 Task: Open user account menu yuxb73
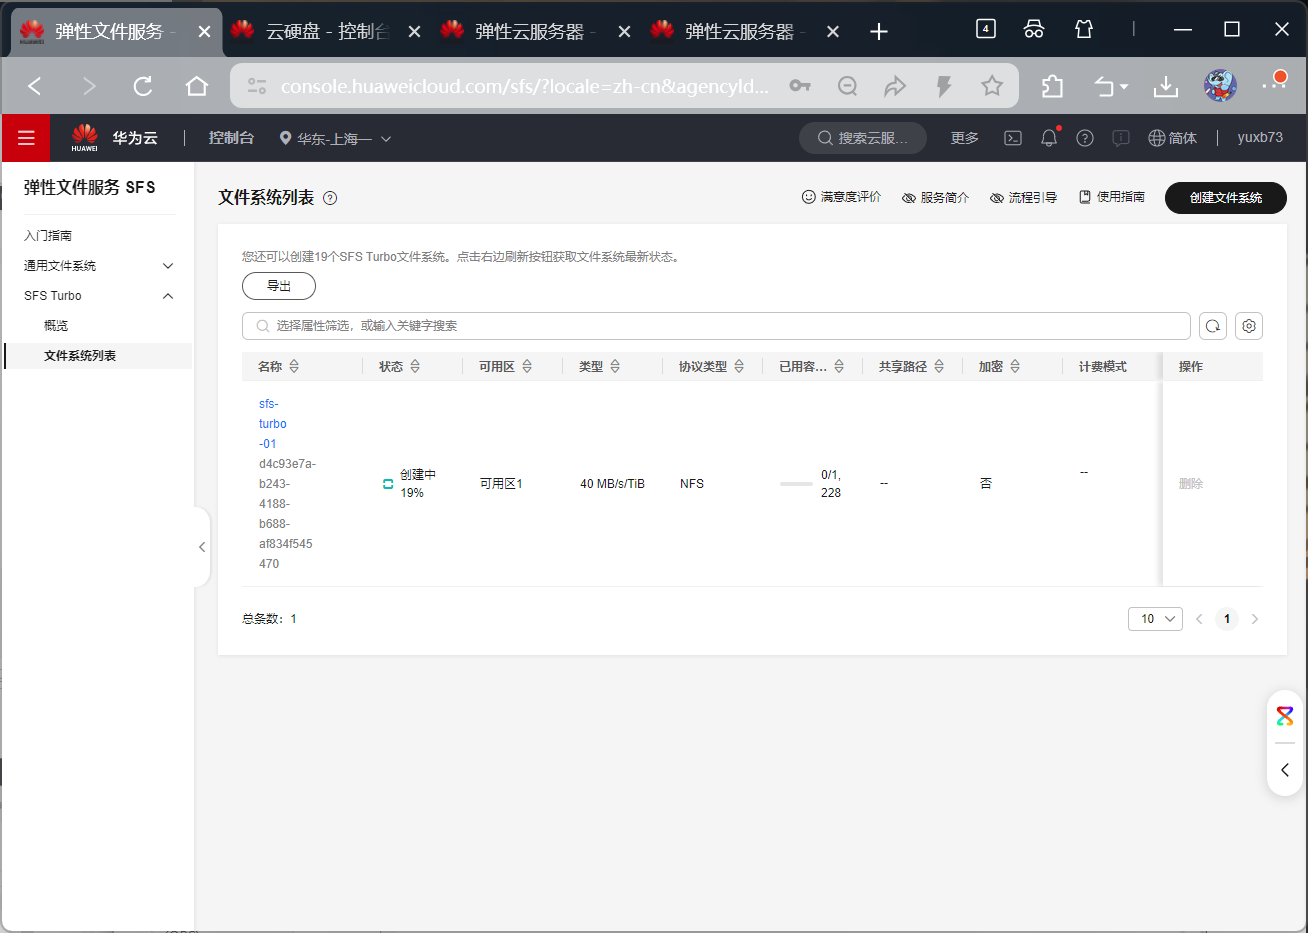(1260, 138)
